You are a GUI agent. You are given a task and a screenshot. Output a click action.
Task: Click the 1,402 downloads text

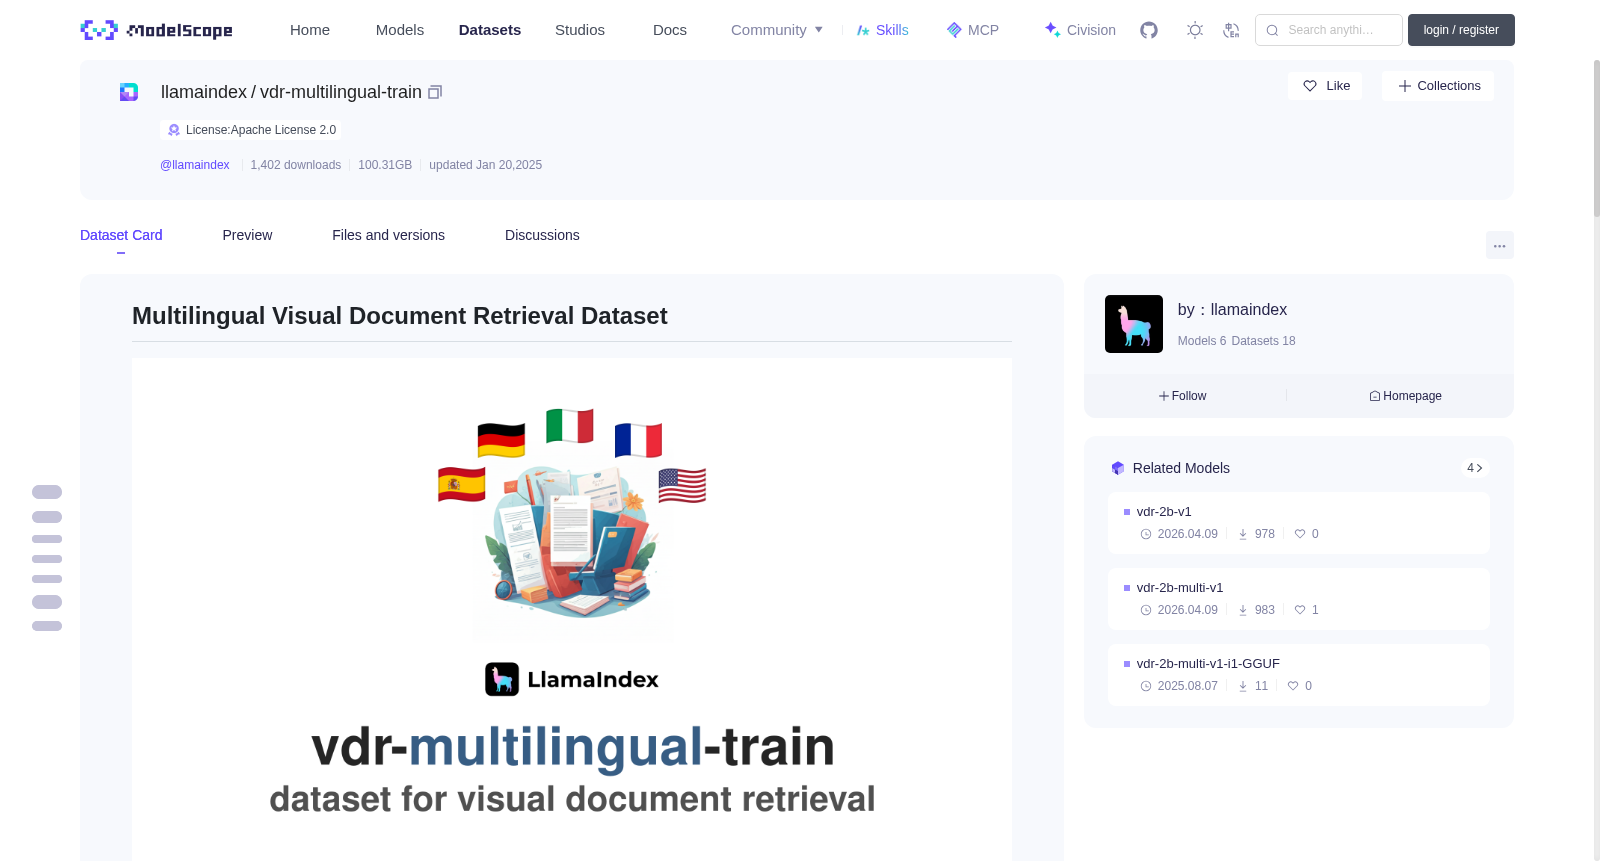[x=296, y=165]
